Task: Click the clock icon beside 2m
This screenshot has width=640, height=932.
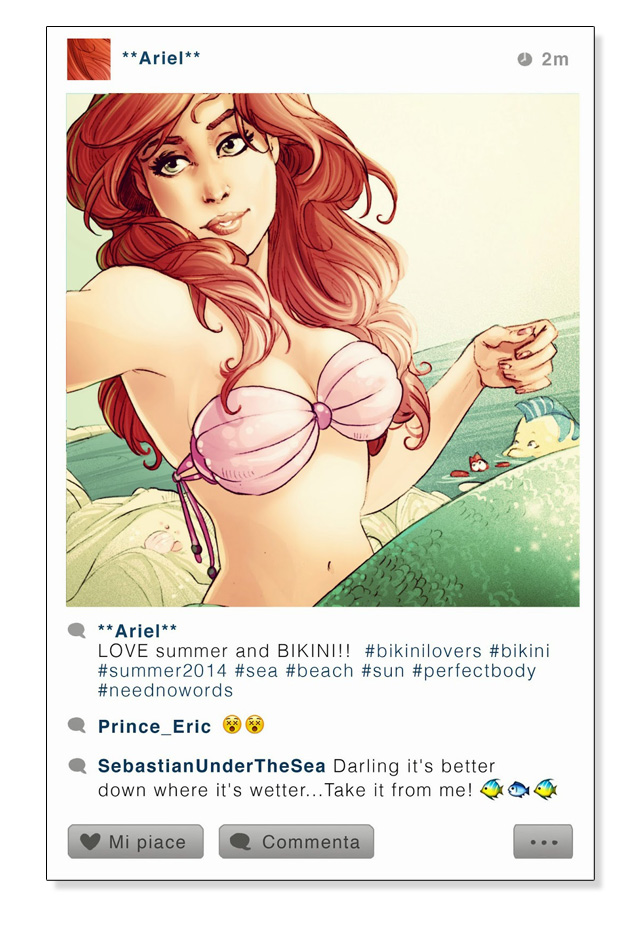Action: coord(525,59)
